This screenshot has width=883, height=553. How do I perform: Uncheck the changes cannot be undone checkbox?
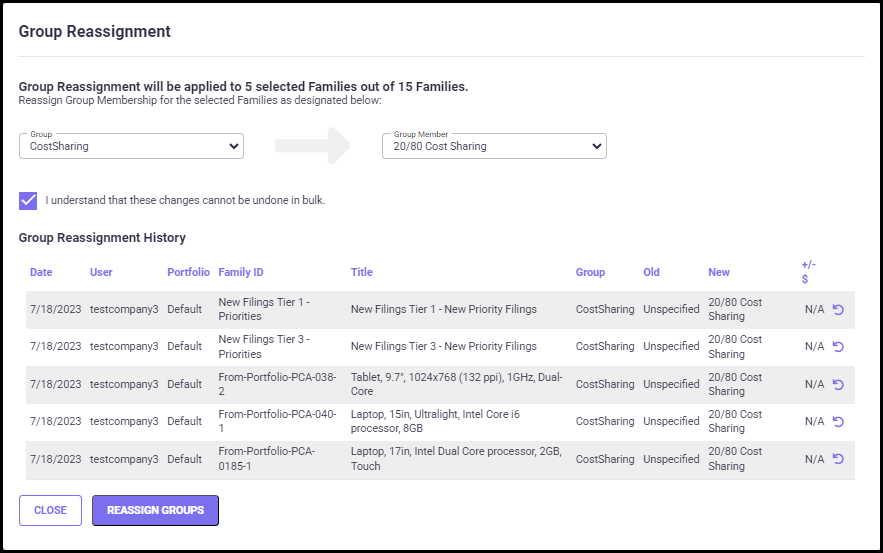pos(28,200)
